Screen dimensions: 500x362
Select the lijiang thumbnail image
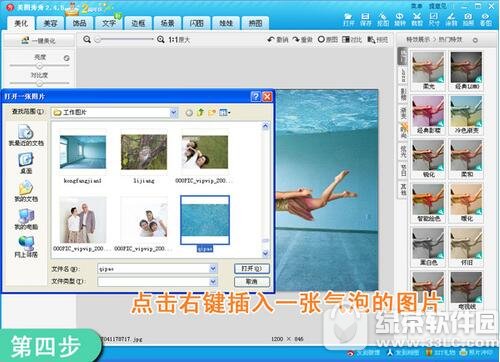144,152
